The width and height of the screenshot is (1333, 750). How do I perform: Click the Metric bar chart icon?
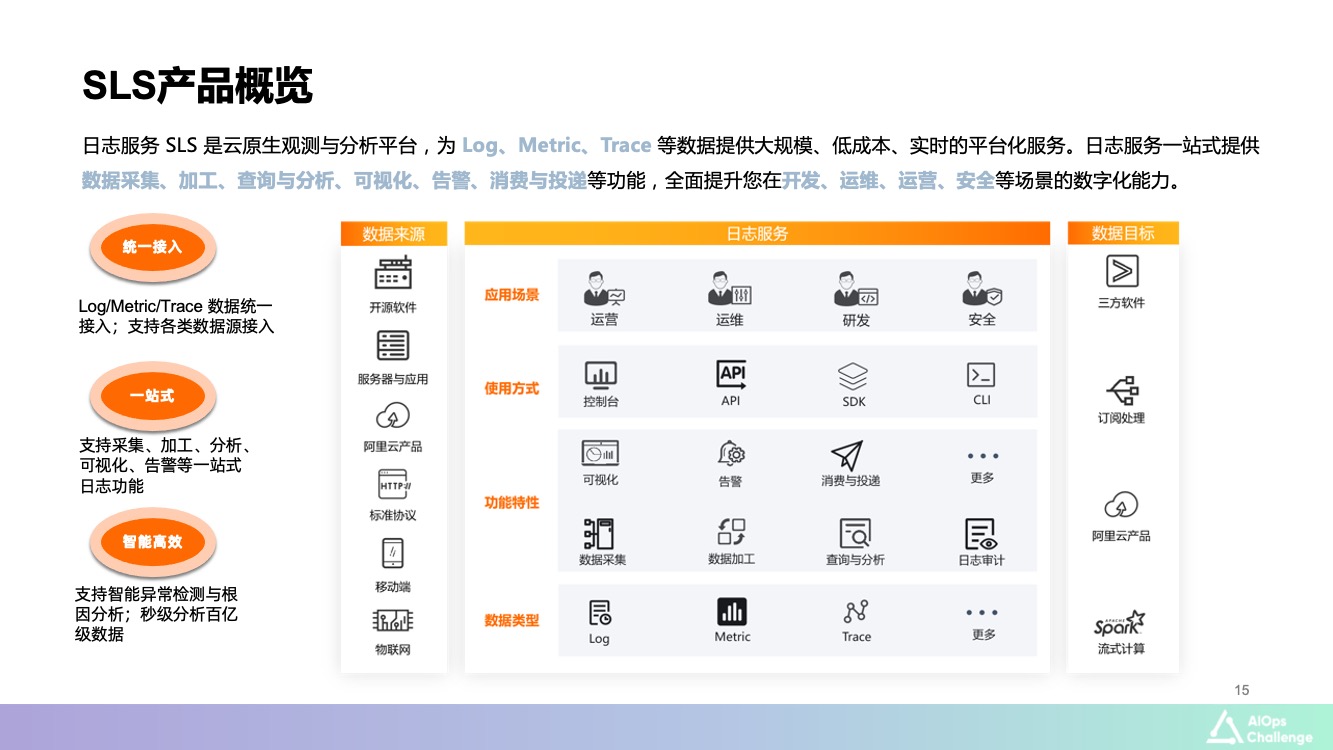(x=731, y=611)
